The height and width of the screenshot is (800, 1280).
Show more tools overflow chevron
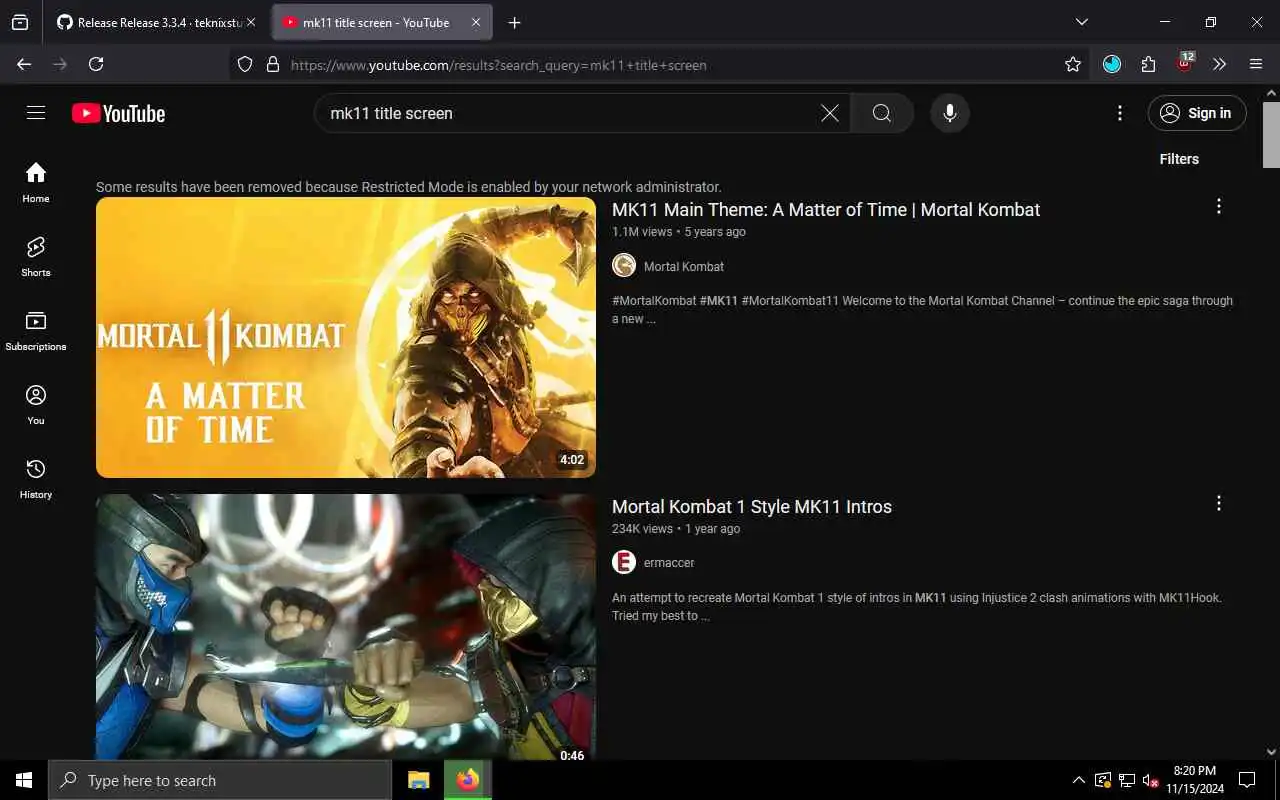tap(1220, 64)
